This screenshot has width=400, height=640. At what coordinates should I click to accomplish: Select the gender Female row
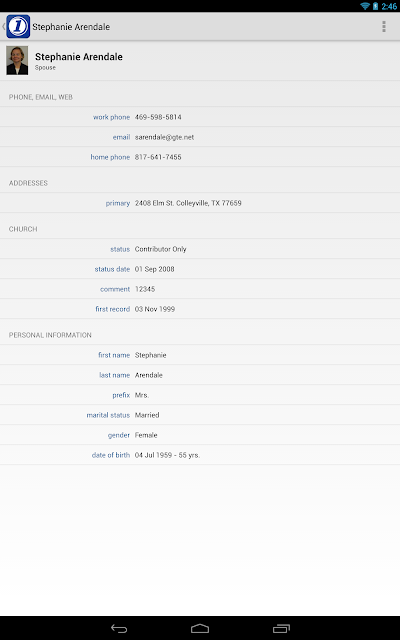pyautogui.click(x=200, y=435)
